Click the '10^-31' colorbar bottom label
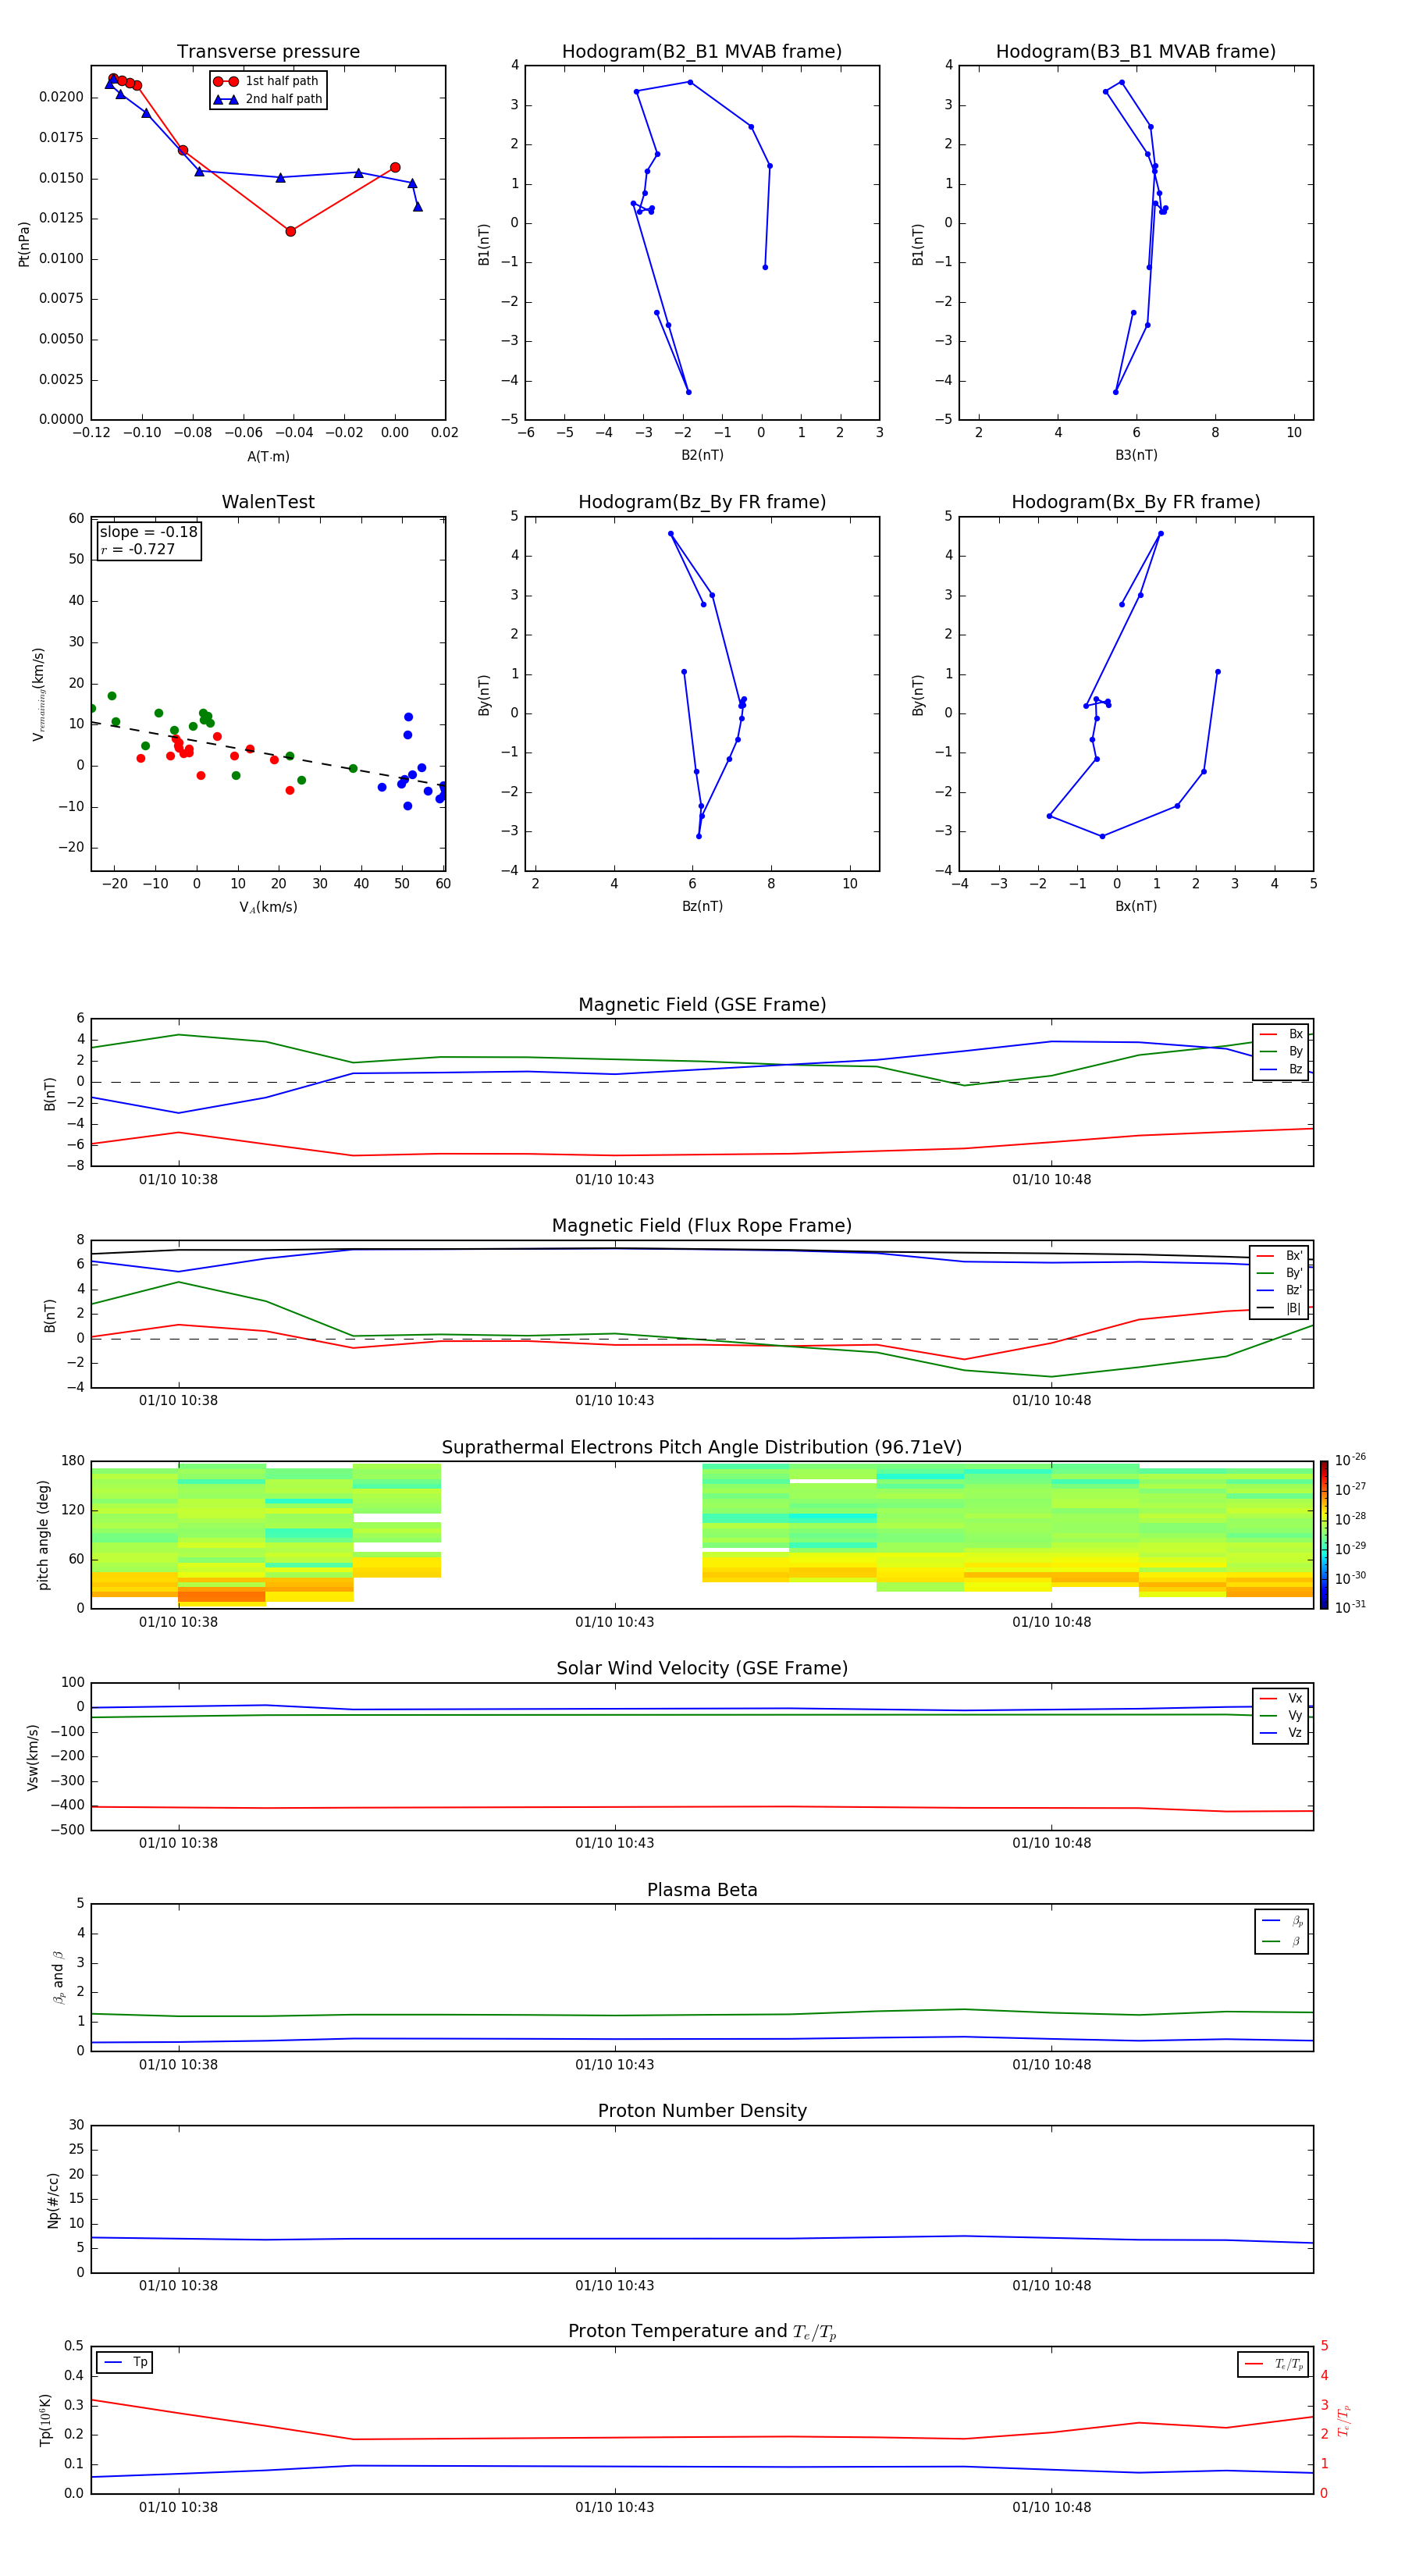The height and width of the screenshot is (2576, 1405). (x=1350, y=1607)
